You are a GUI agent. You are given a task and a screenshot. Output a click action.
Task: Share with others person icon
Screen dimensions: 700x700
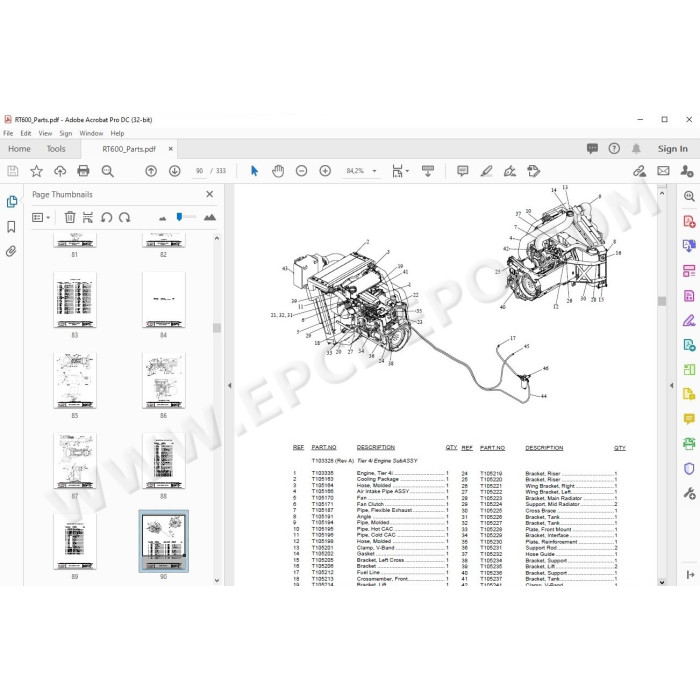(687, 171)
